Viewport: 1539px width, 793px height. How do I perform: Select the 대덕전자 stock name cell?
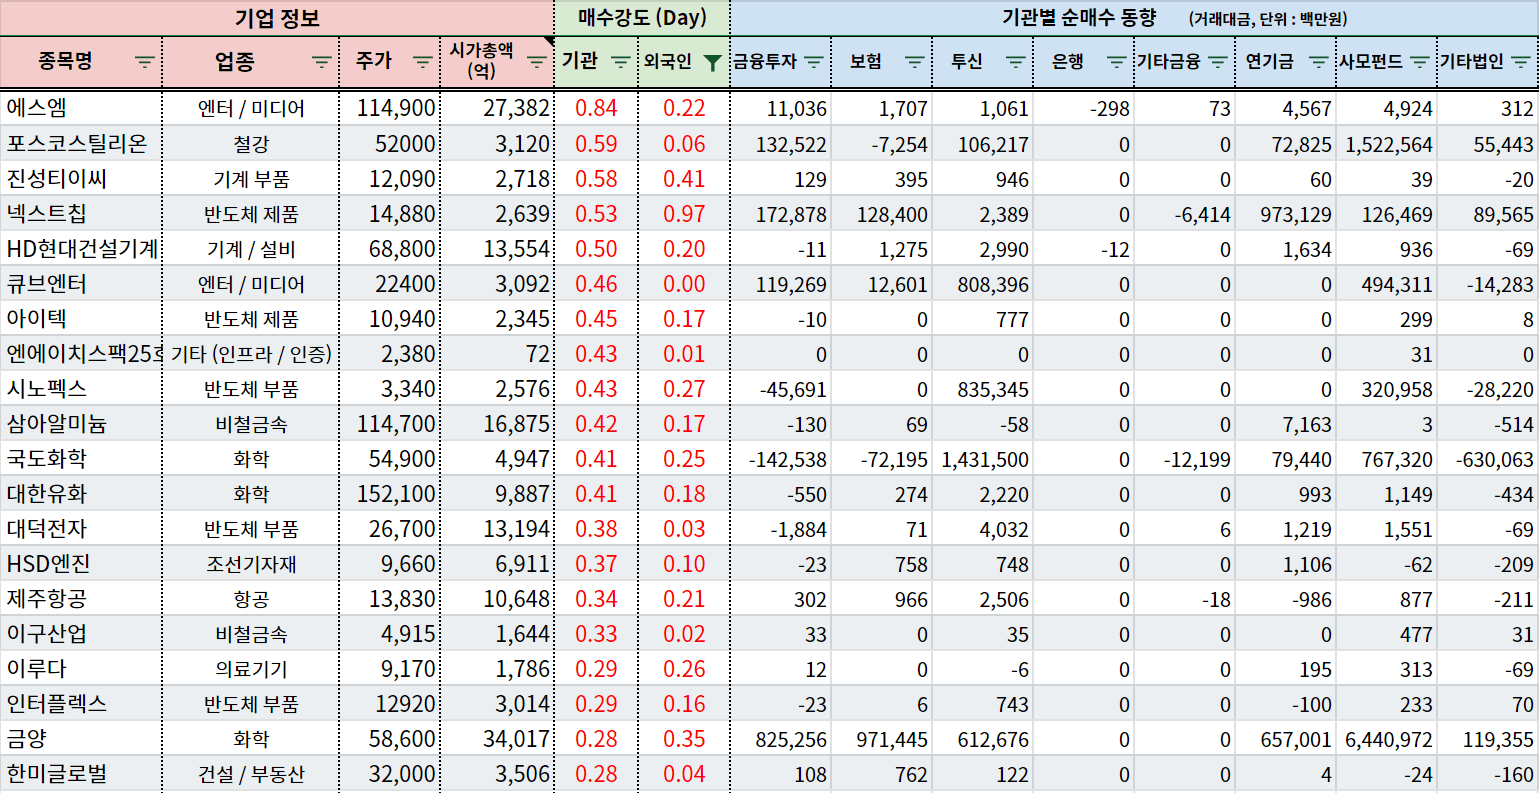[x=81, y=528]
